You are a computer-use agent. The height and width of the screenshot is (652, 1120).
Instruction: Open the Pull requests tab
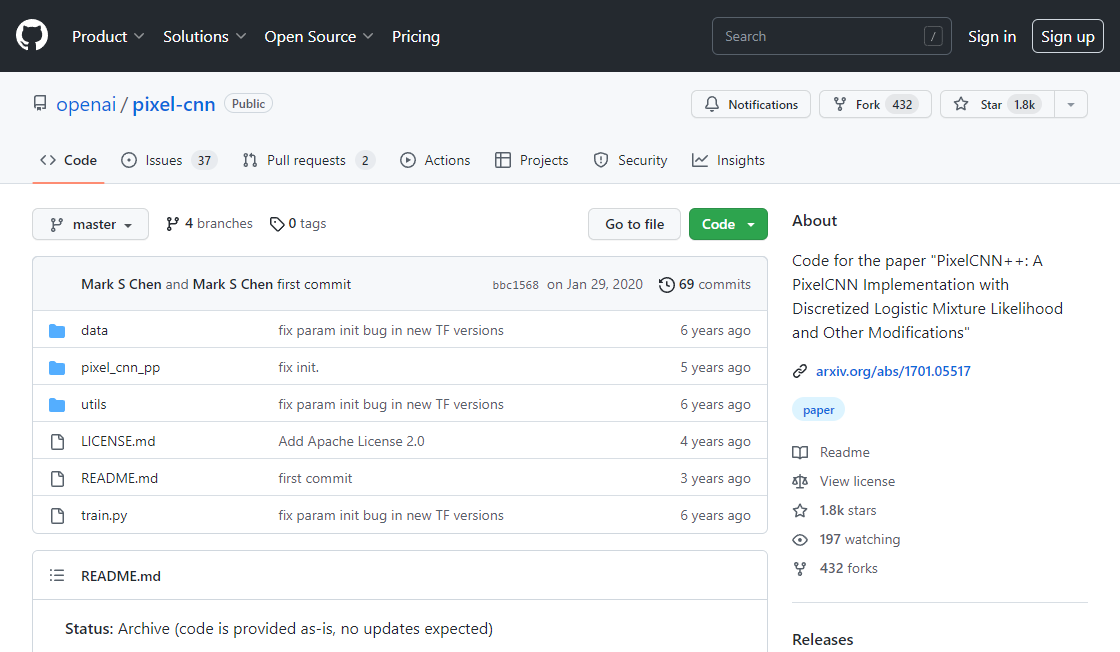(x=307, y=161)
